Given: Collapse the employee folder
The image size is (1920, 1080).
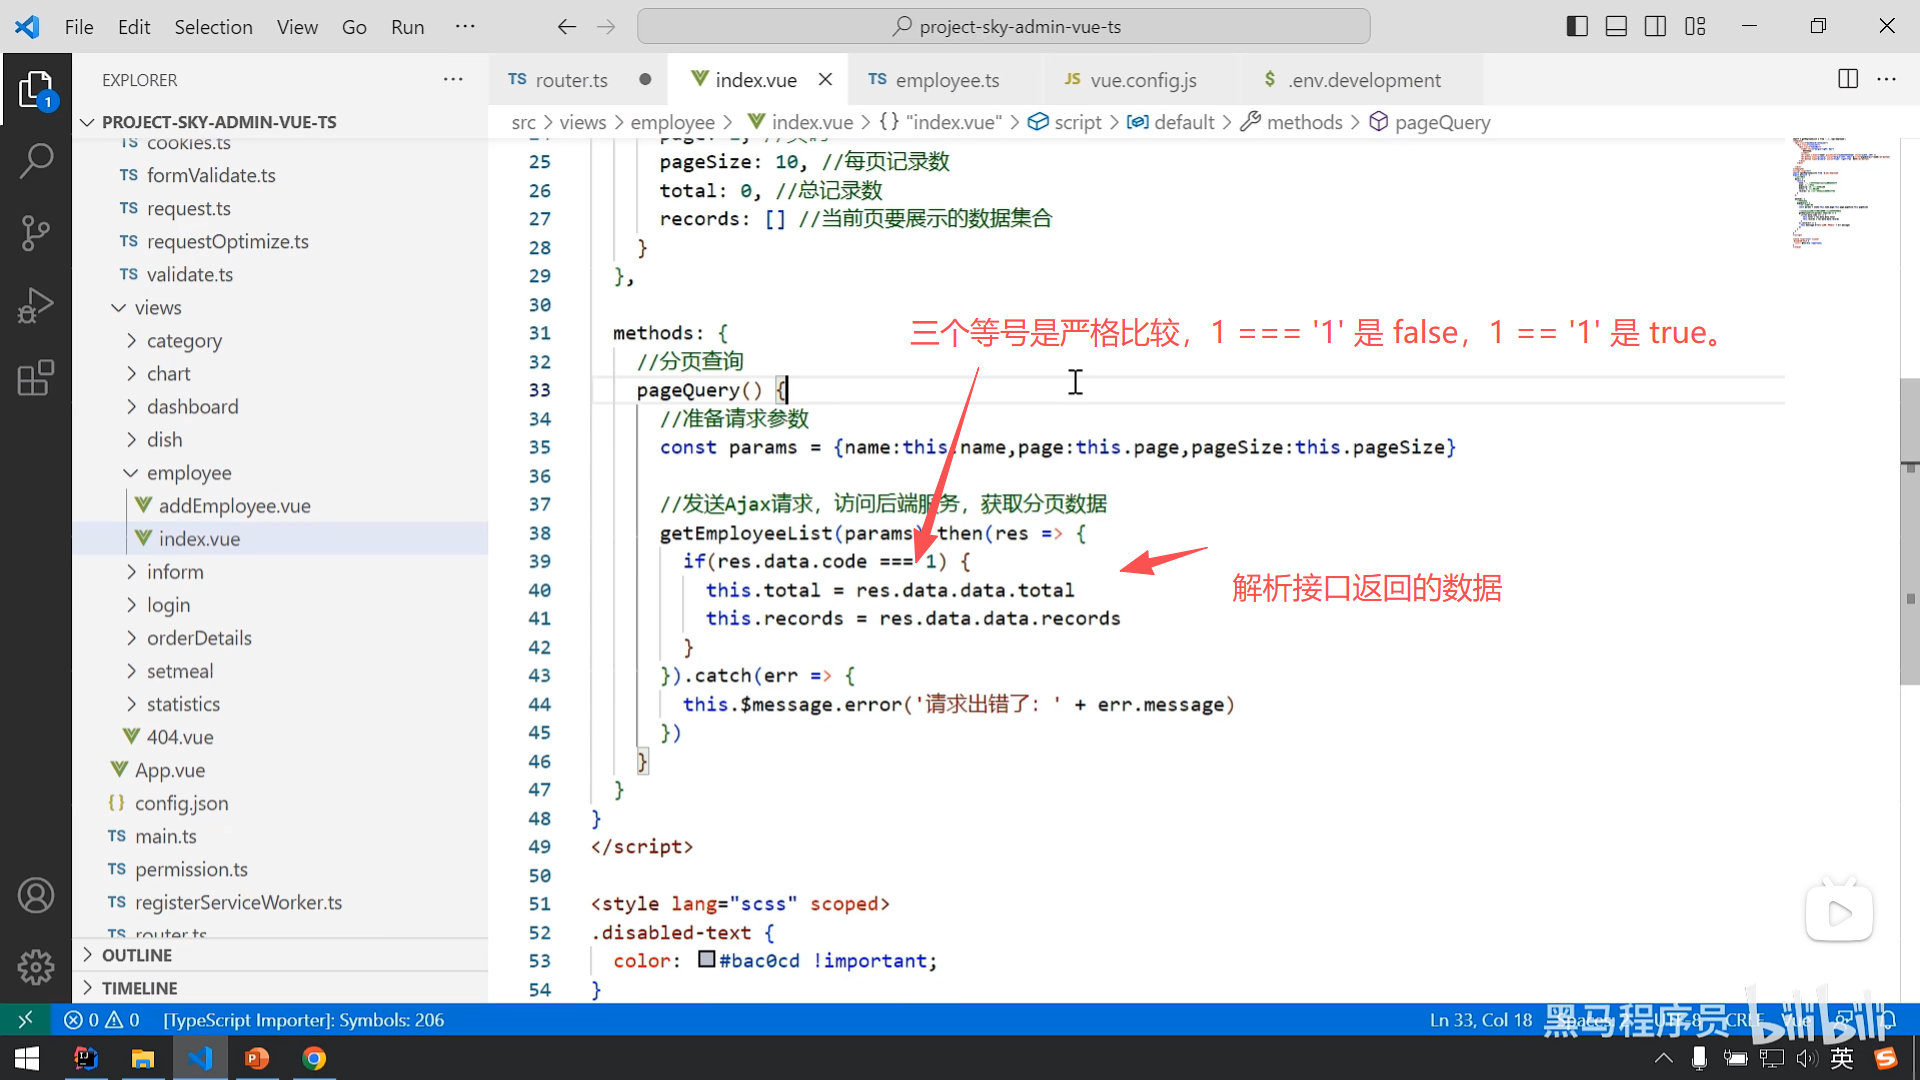Looking at the screenshot, I should (x=188, y=473).
